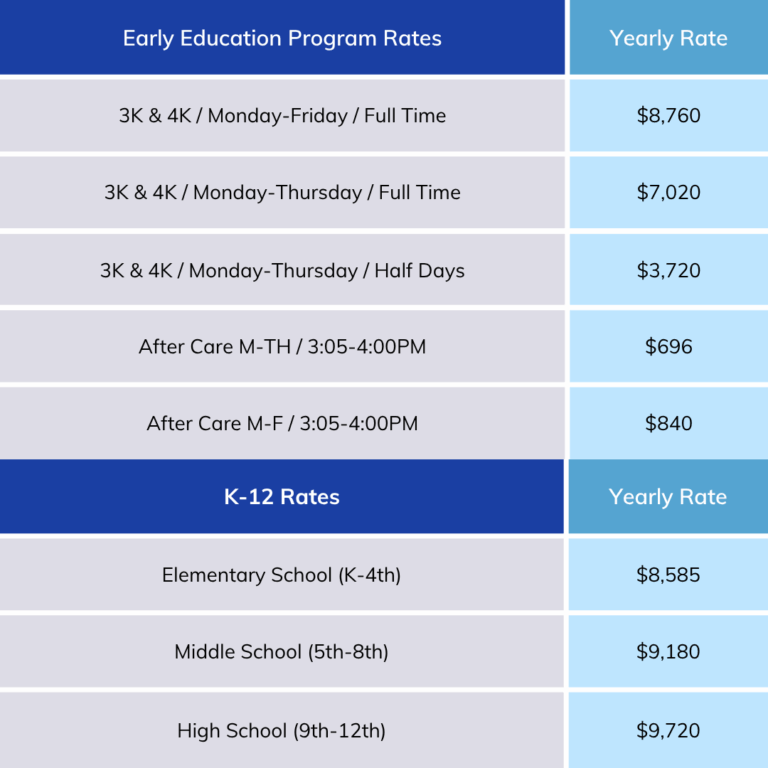Select After Care M-F 3:05-4:00PM row
Screen dimensions: 768x768
tap(282, 424)
